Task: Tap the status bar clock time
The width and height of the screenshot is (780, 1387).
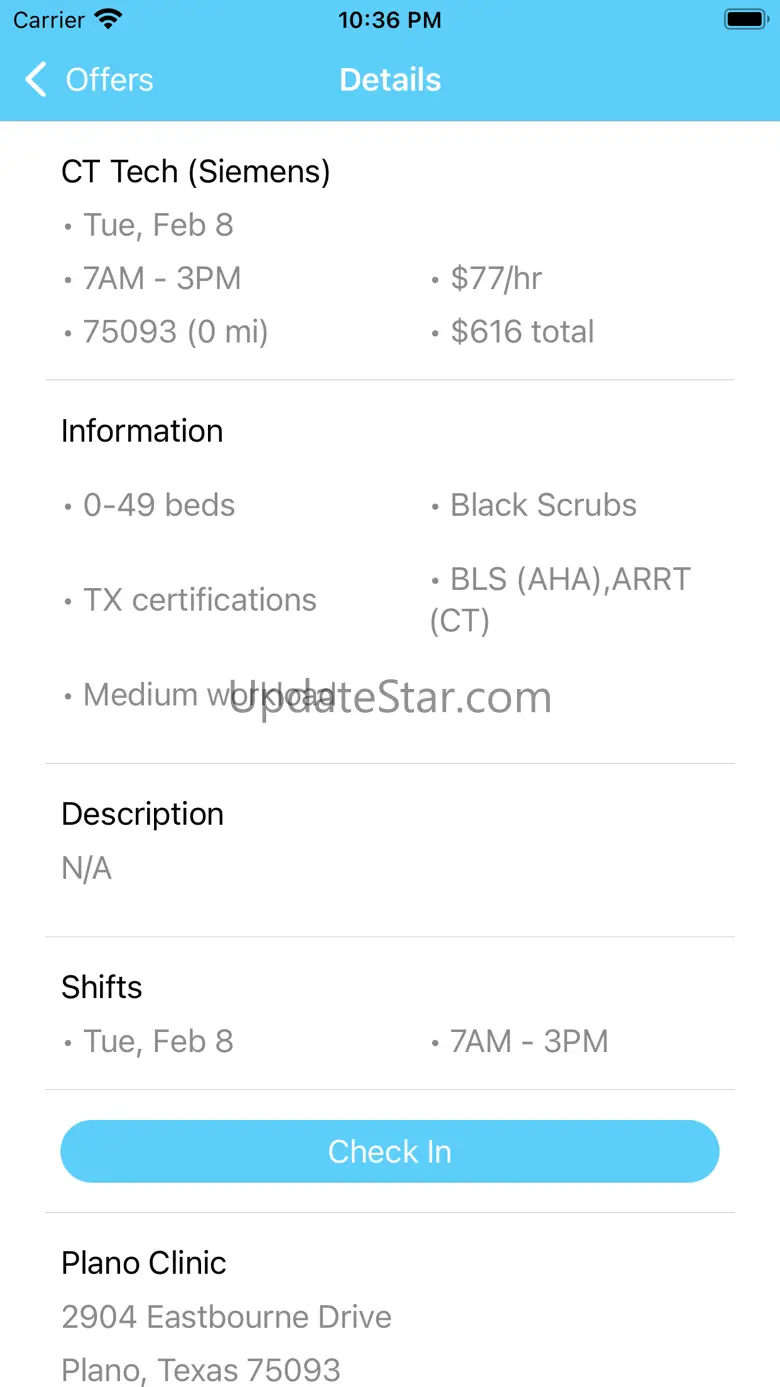Action: point(390,20)
